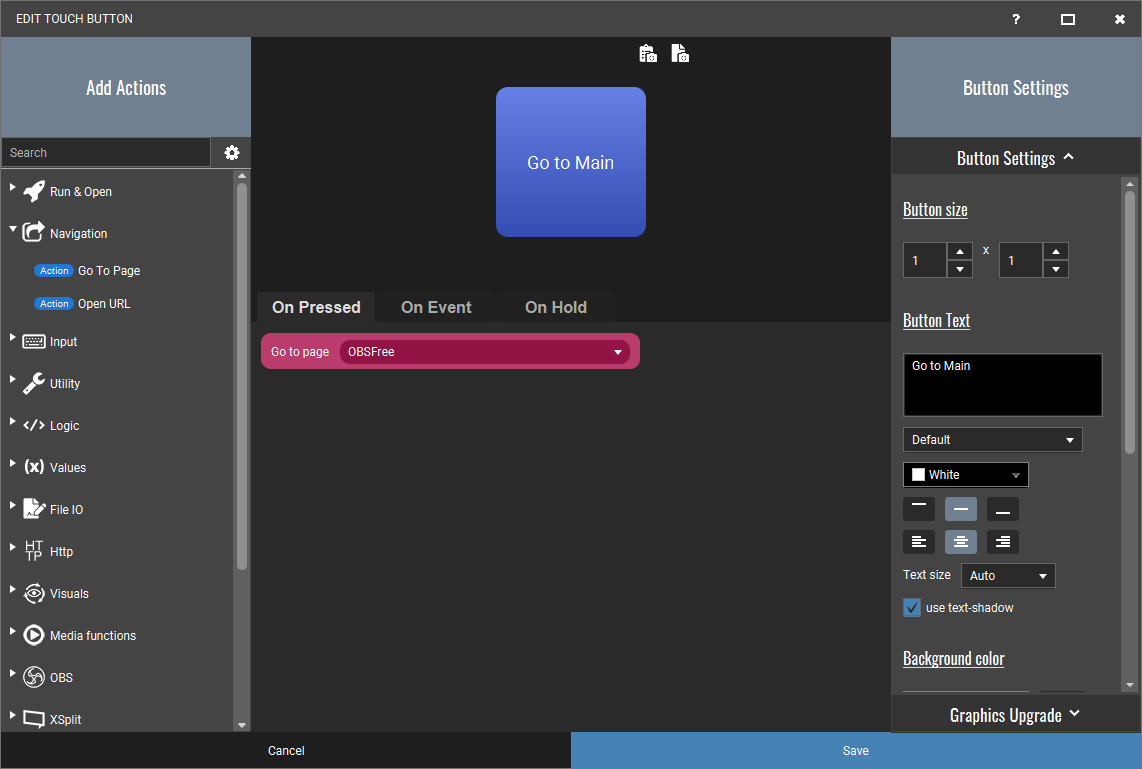Click the Run & Open rocket icon
1142x769 pixels.
pyautogui.click(x=34, y=192)
